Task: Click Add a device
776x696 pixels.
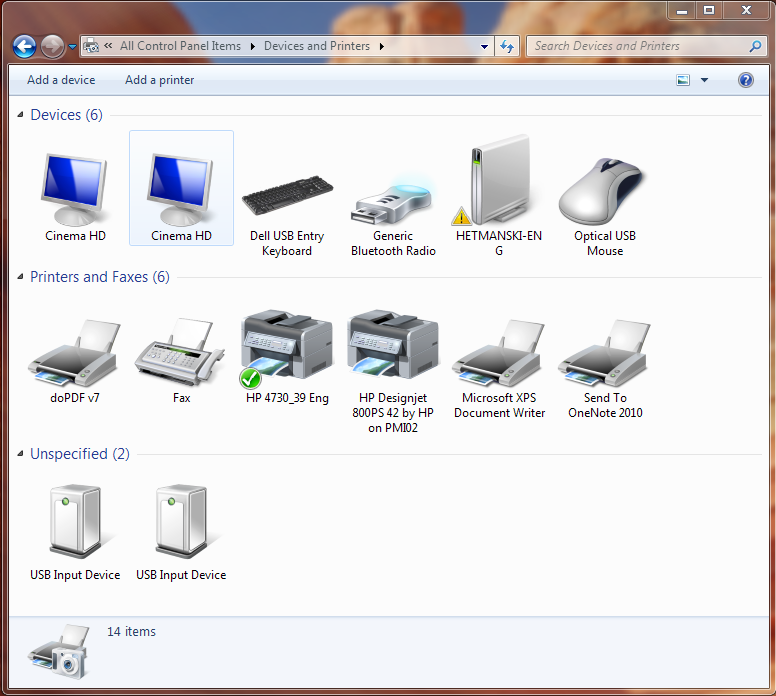Action: (61, 80)
